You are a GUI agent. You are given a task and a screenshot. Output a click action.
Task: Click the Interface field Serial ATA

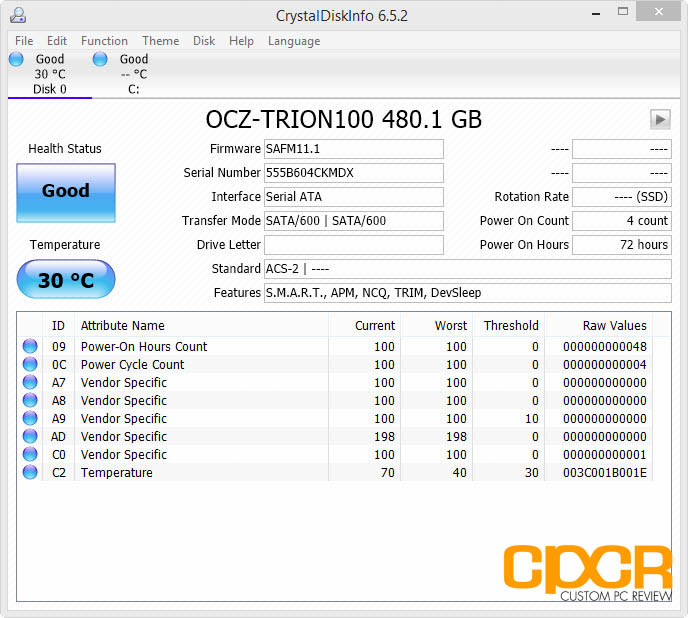(x=354, y=197)
